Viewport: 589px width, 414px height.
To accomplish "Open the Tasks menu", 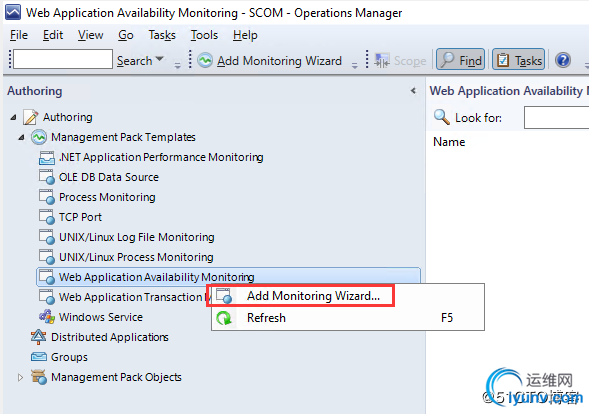I will 162,35.
